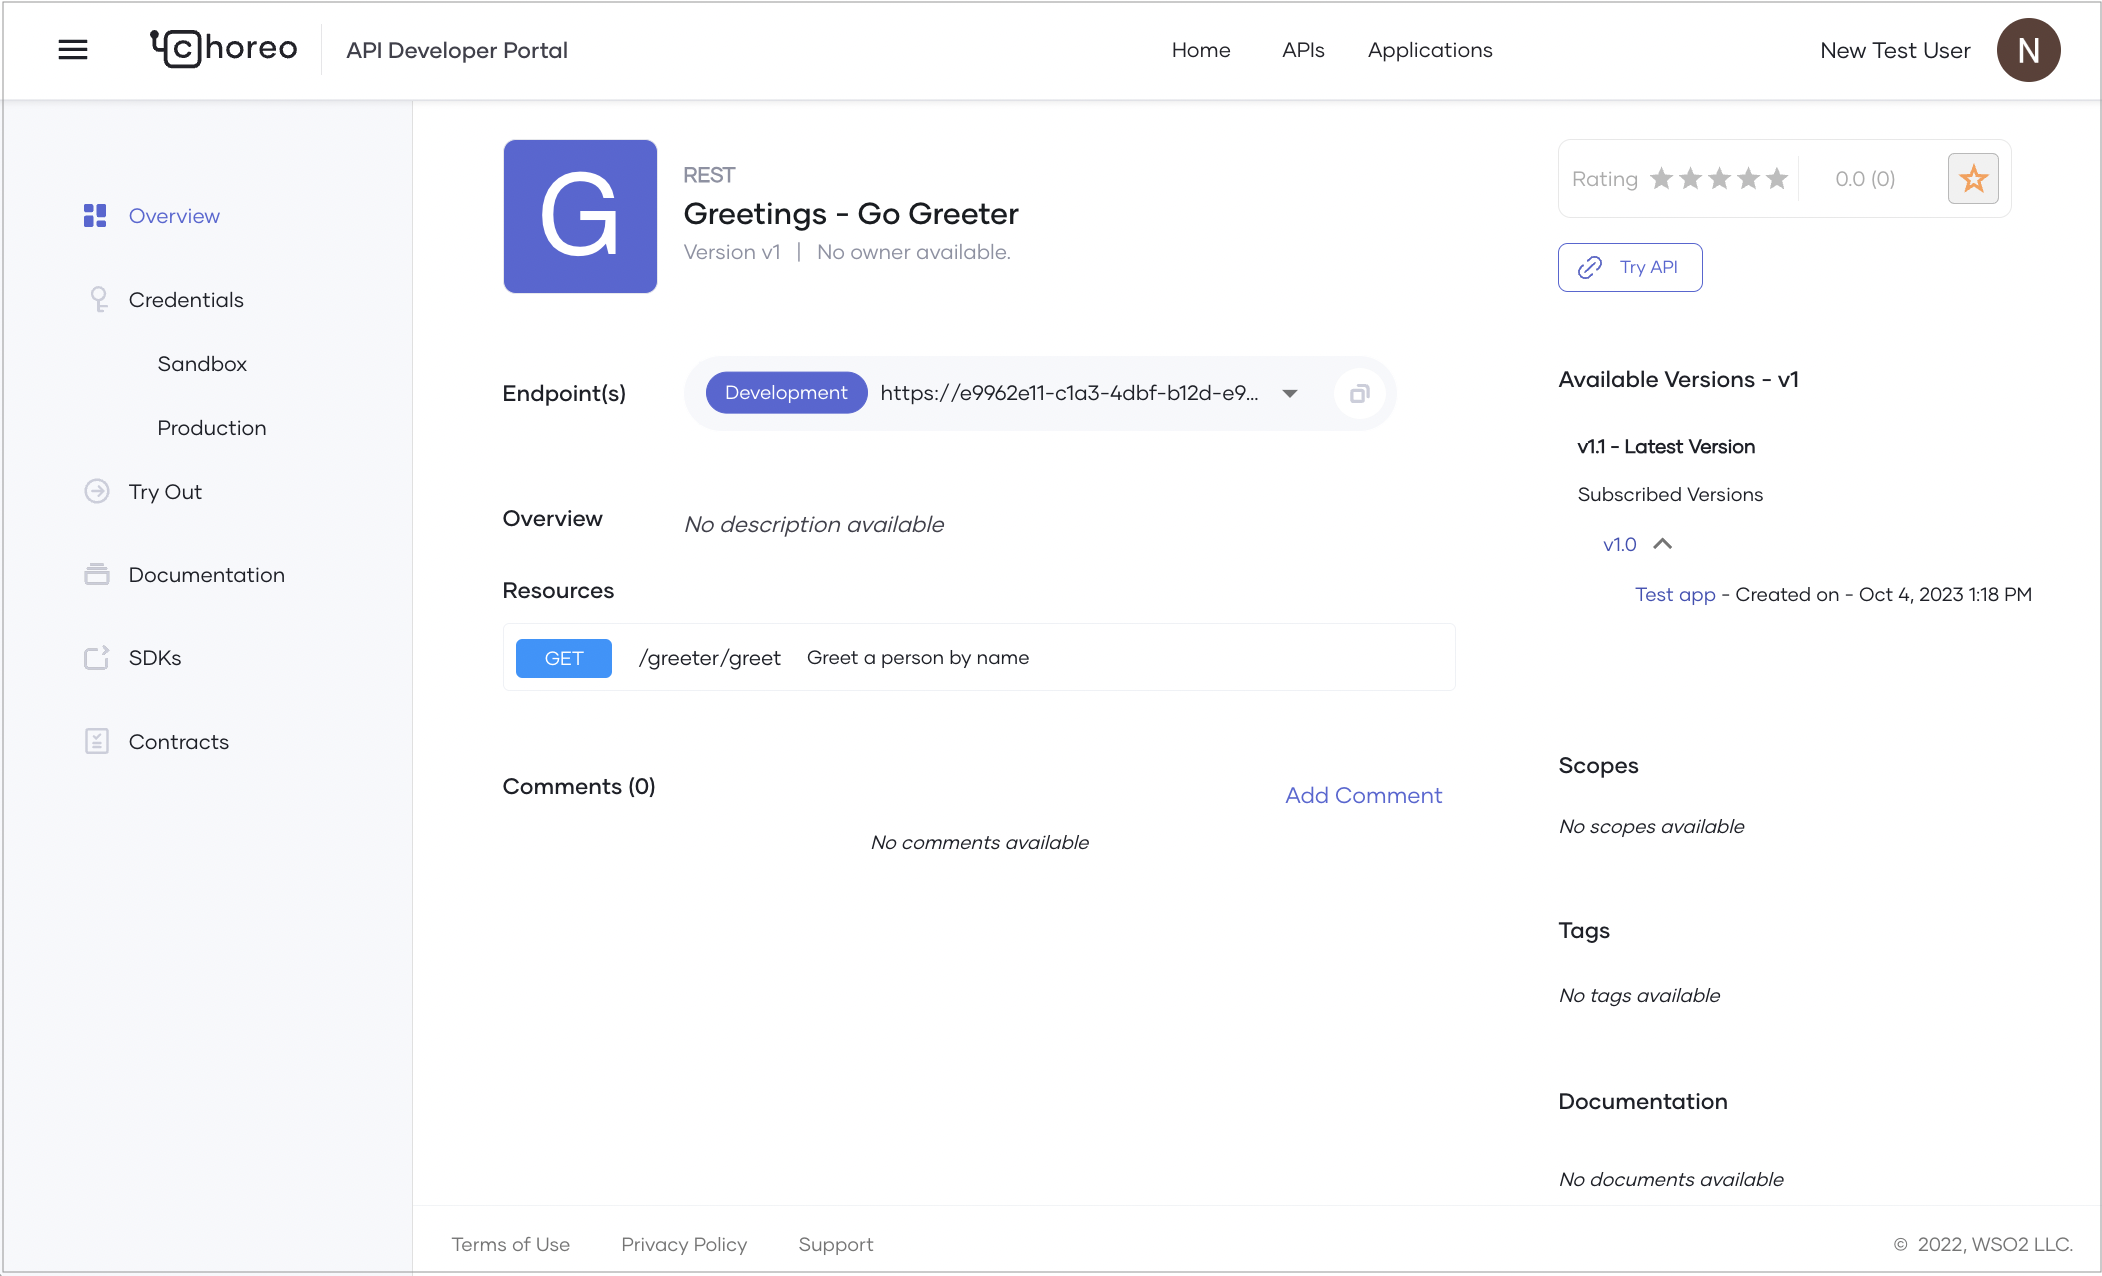Click the Contracts checklist icon
The image size is (2102, 1276).
click(x=97, y=741)
